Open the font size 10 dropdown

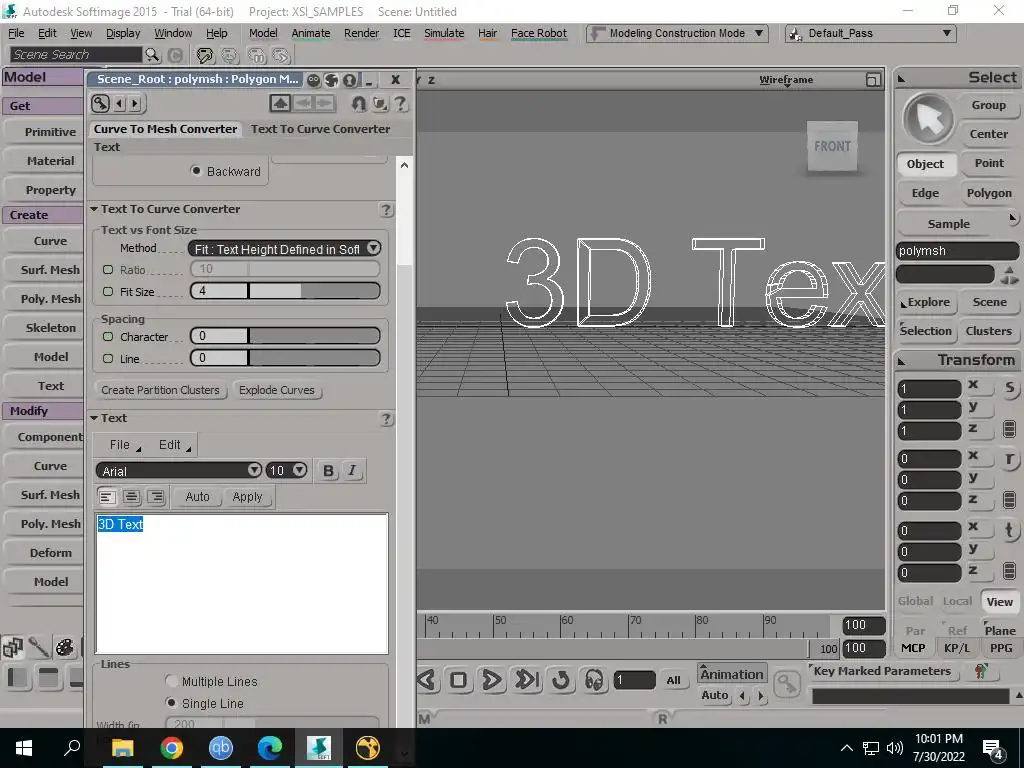pyautogui.click(x=287, y=471)
